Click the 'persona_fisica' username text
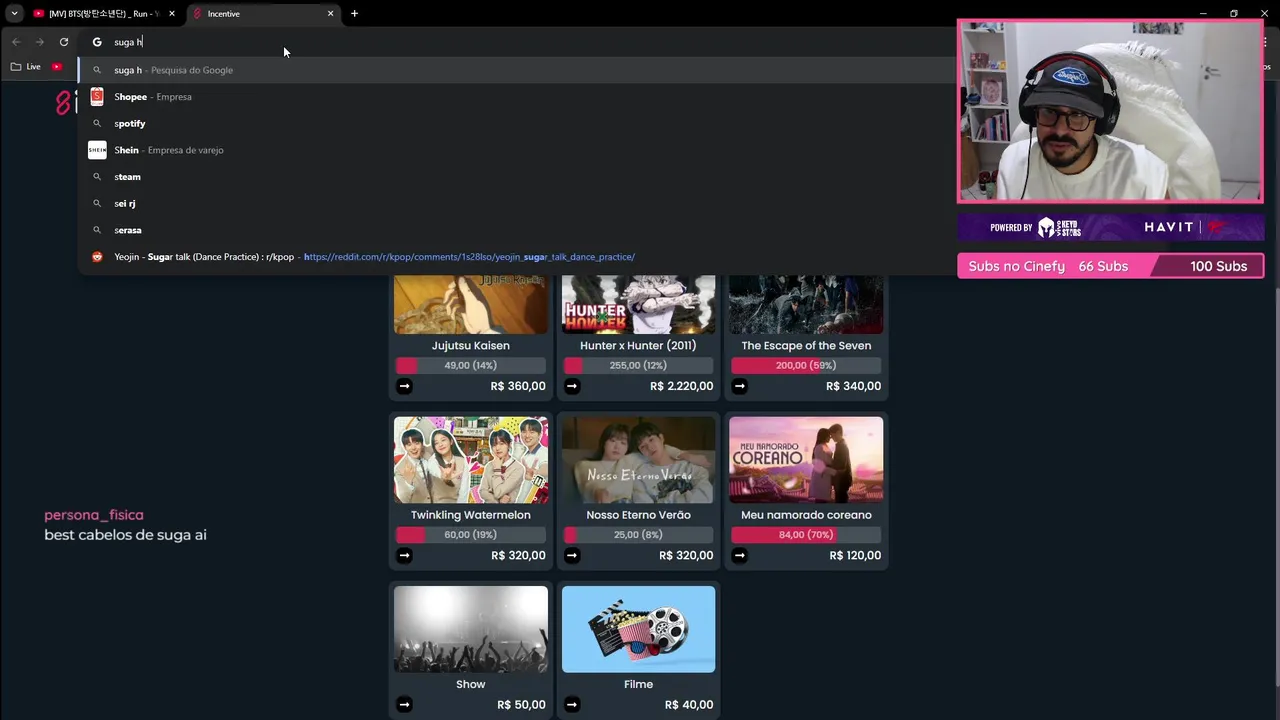Screen dimensions: 1280x720 click(94, 515)
